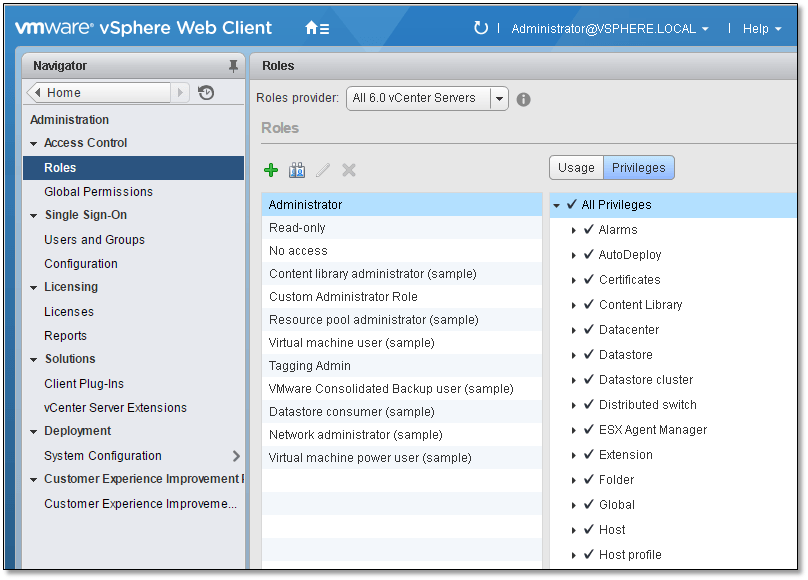Expand AutoDeploy privilege node
Screen dimensions: 808x580
pyautogui.click(x=573, y=255)
